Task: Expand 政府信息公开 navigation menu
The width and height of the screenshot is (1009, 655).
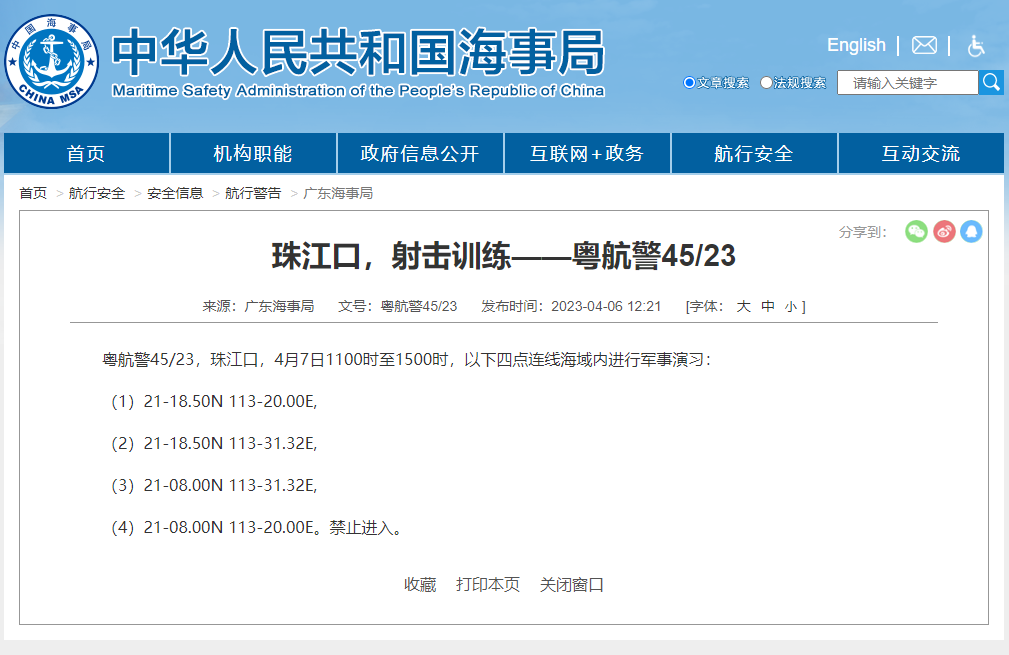Action: [420, 154]
